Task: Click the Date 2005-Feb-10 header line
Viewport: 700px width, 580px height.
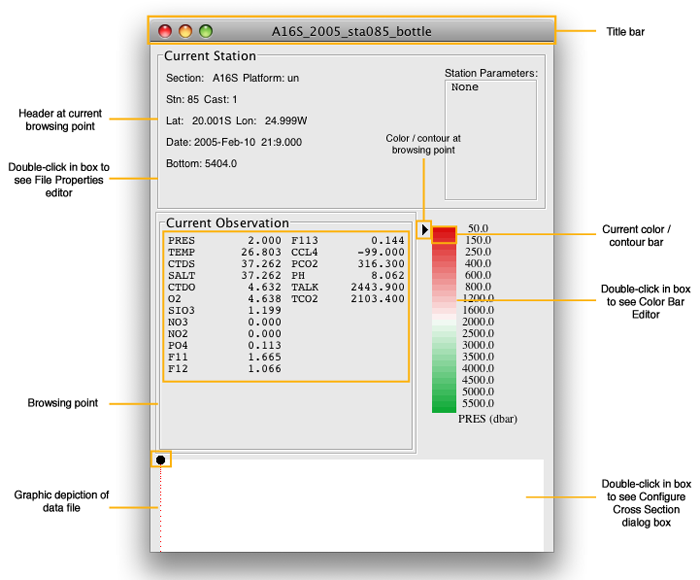Action: tap(235, 142)
